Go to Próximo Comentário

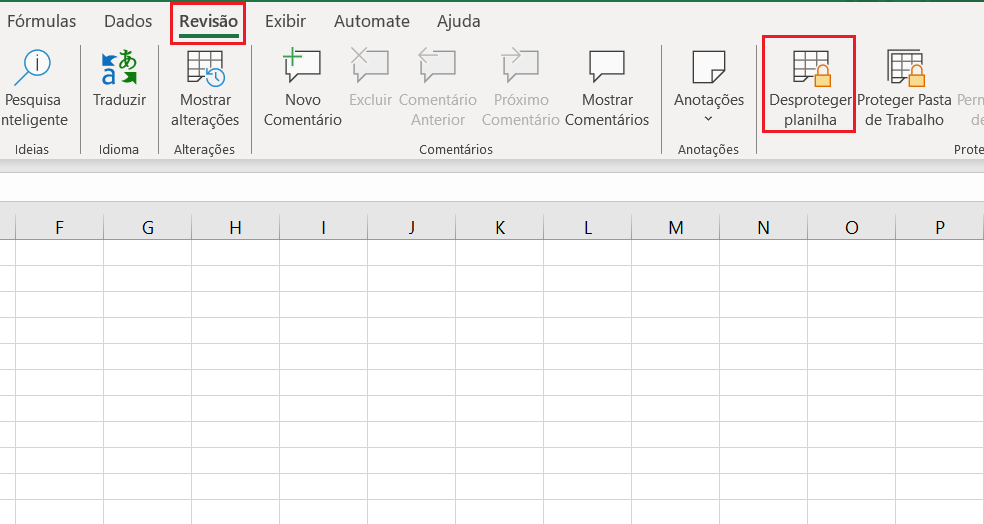(x=520, y=88)
